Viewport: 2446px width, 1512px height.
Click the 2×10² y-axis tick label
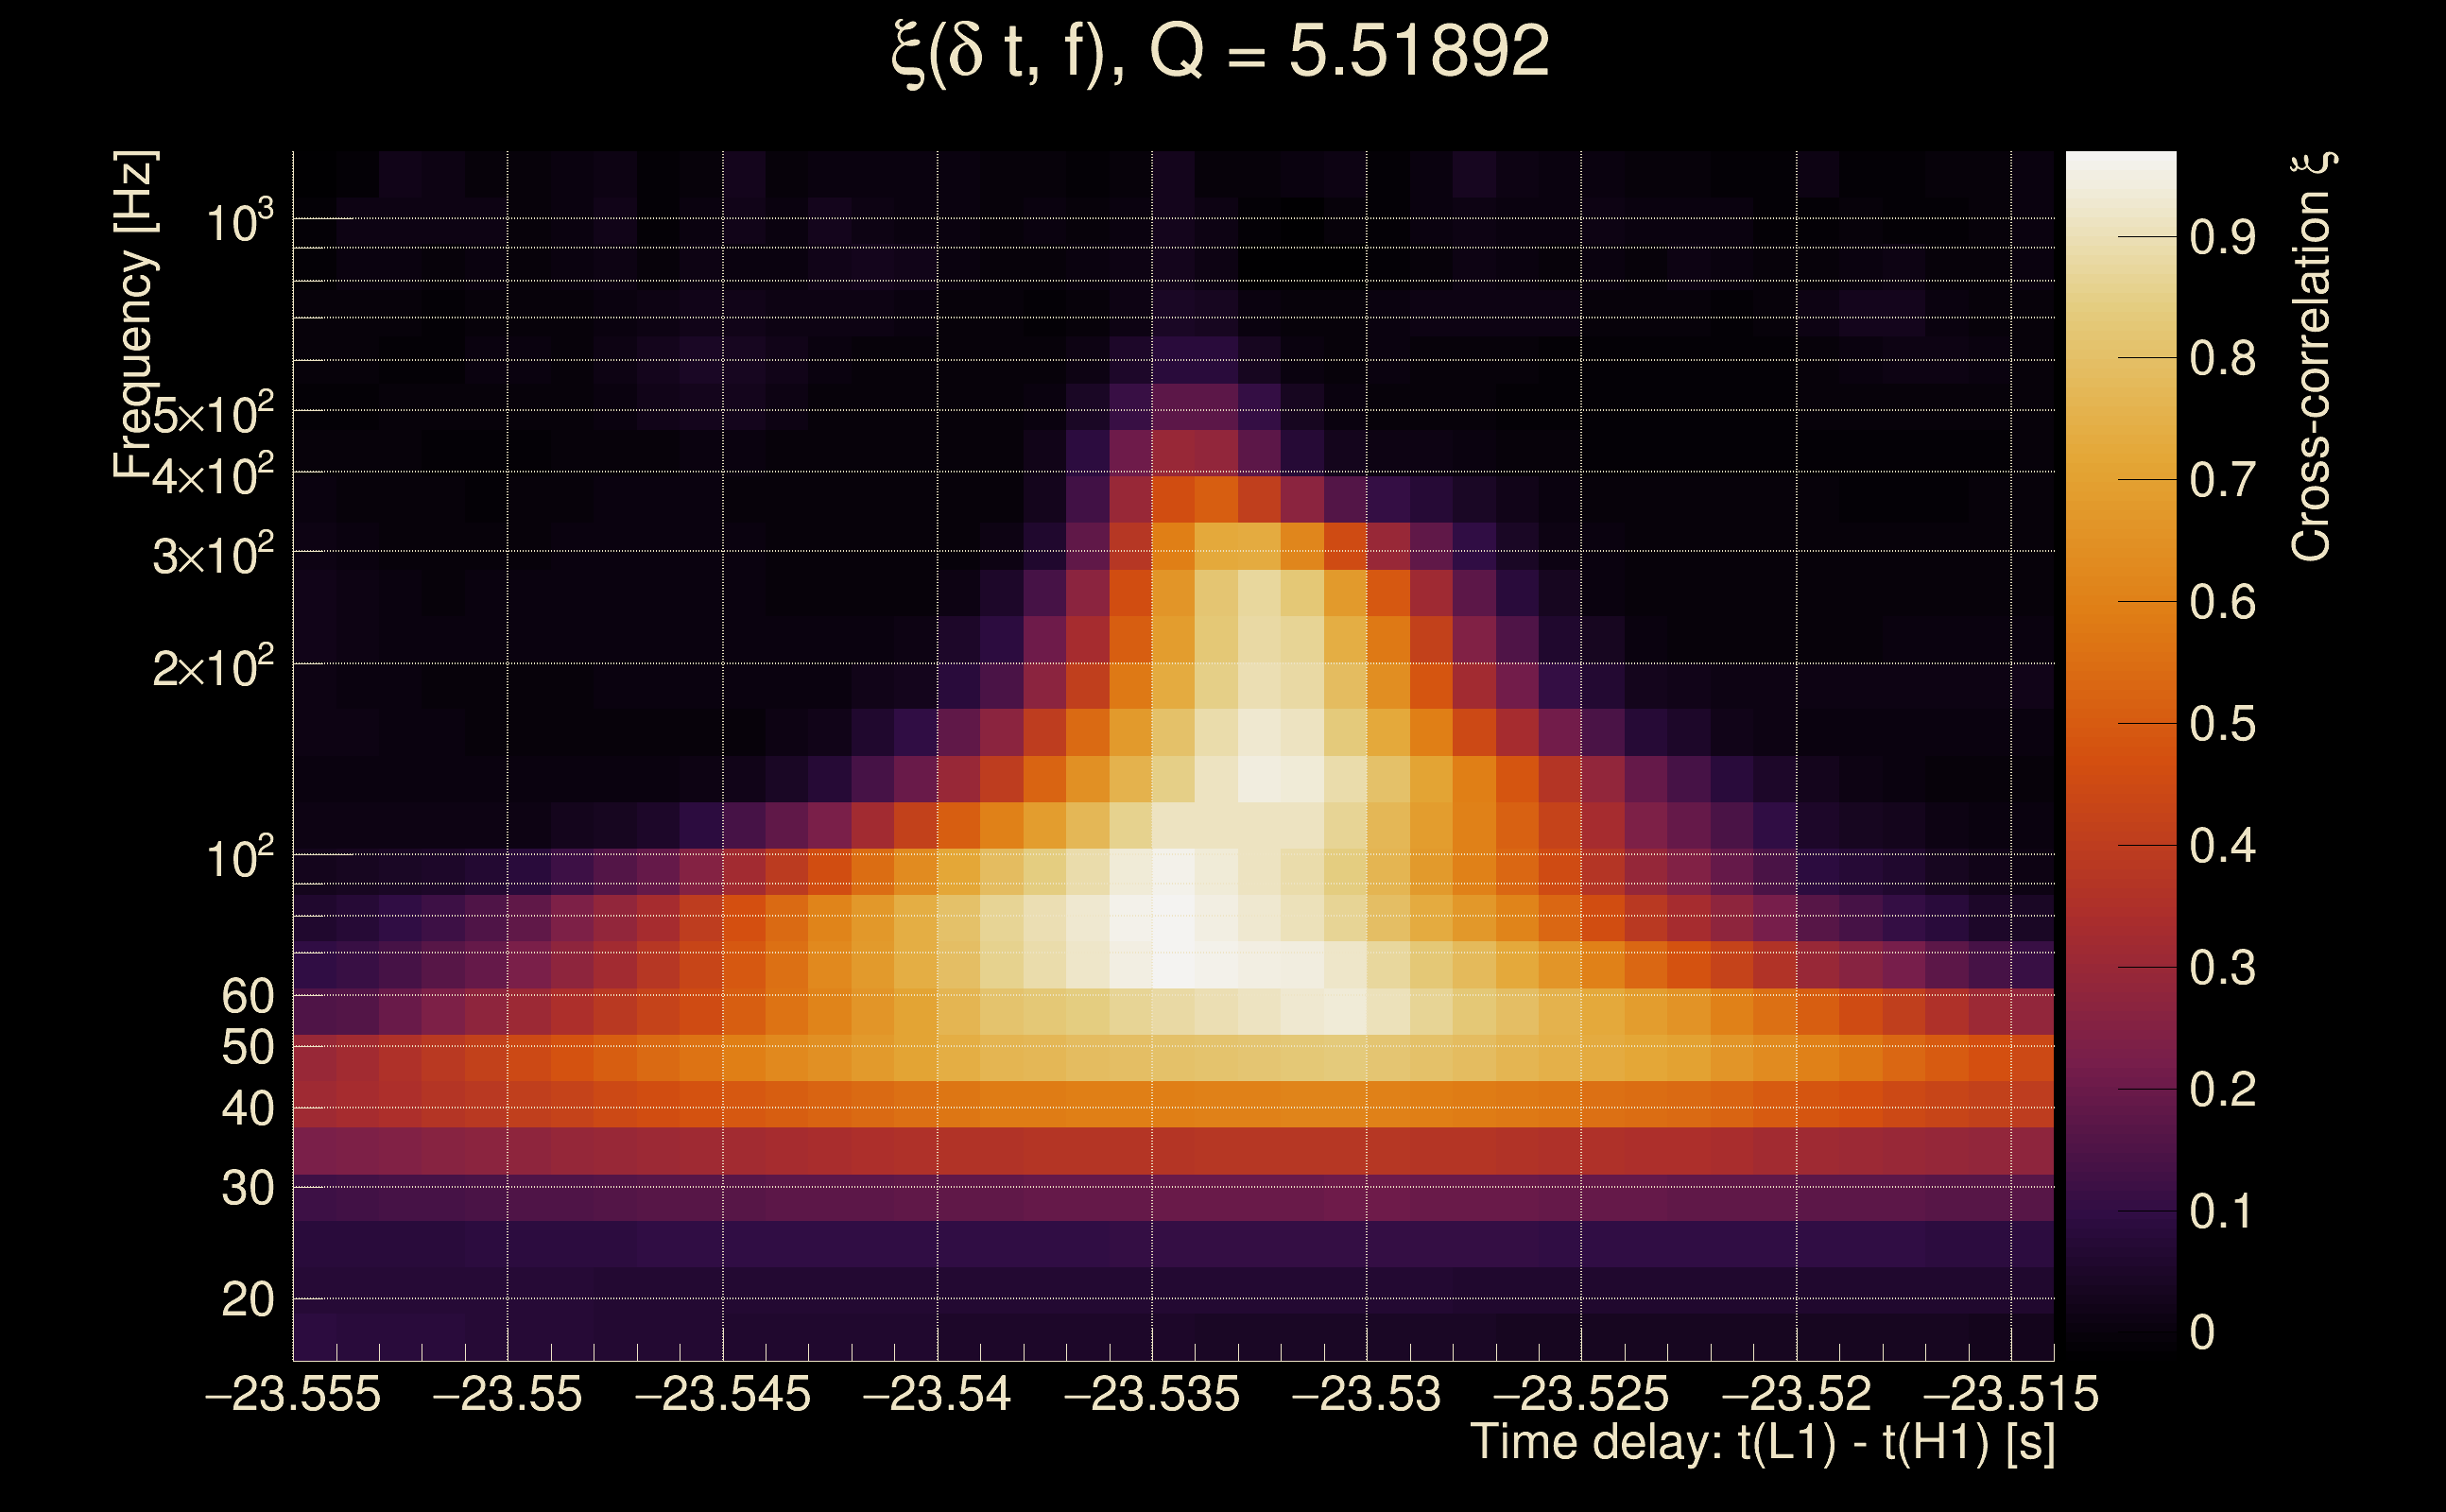point(213,667)
